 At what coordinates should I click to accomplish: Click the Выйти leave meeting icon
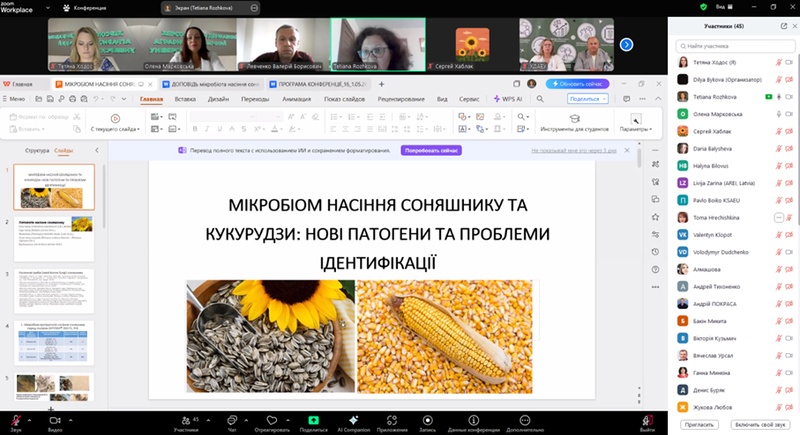pos(647,420)
